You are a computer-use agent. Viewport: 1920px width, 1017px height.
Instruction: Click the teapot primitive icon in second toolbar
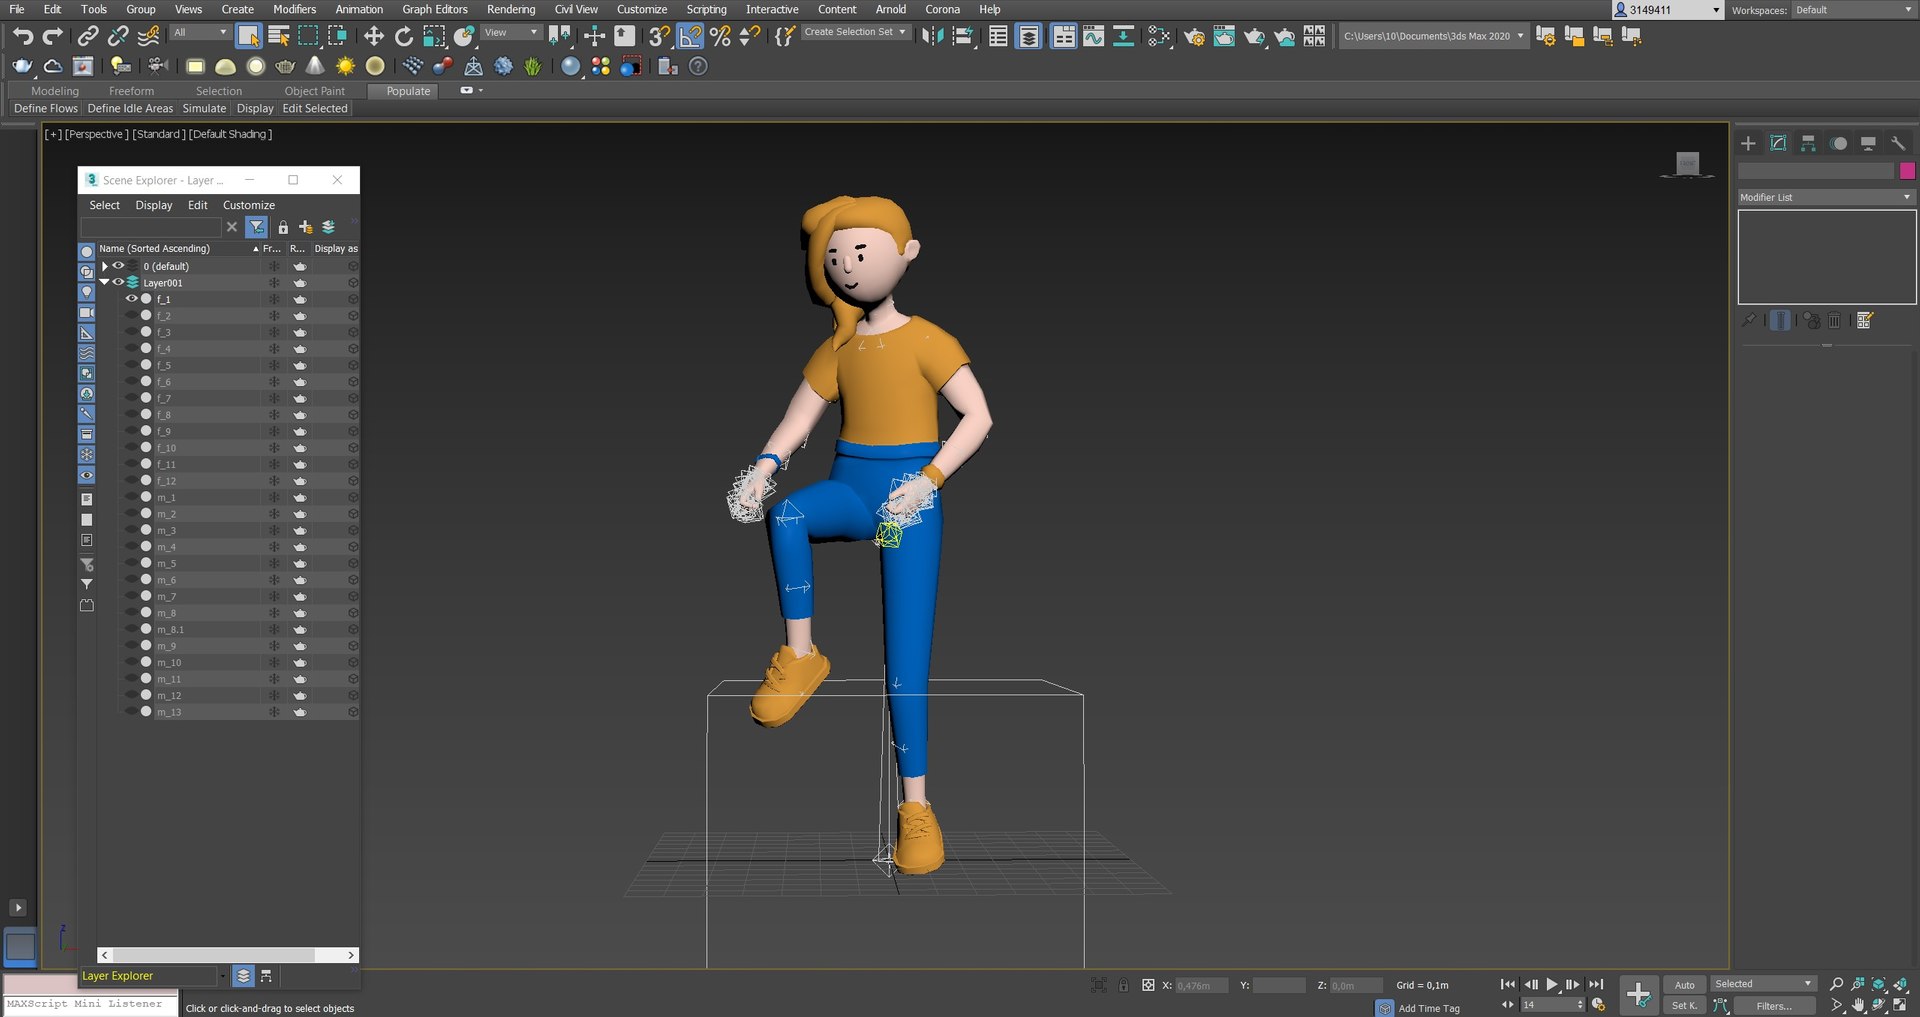coord(285,66)
